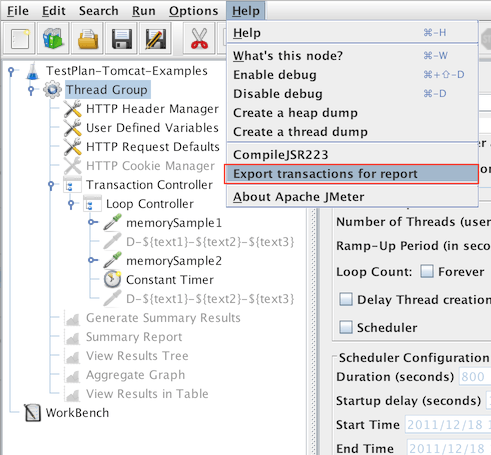Collapse the Transaction Controller node

(x=51, y=185)
